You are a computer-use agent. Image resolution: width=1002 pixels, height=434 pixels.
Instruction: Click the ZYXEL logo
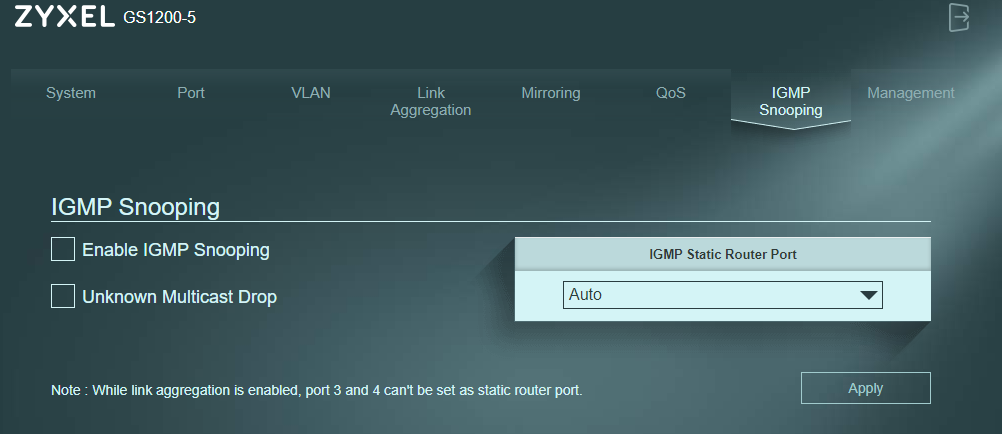coord(65,17)
